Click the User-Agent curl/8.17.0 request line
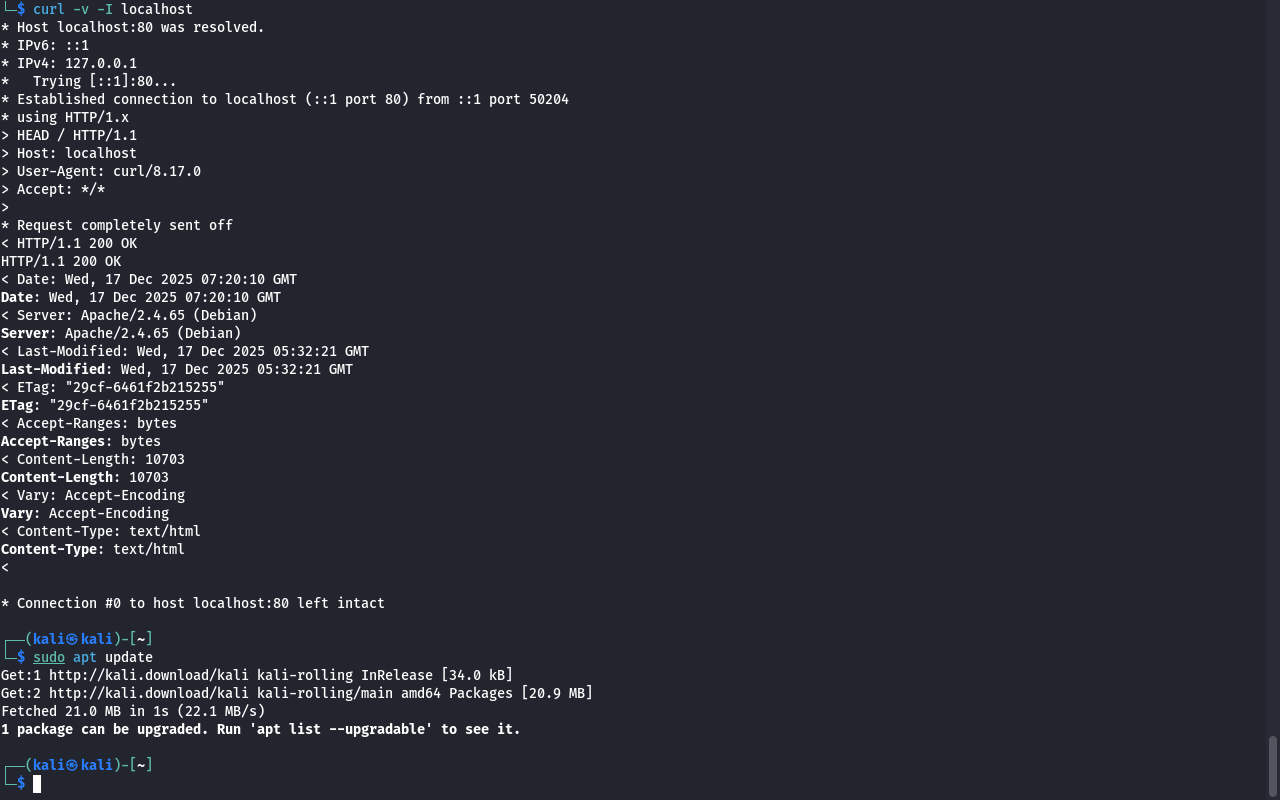Image resolution: width=1280 pixels, height=800 pixels. coord(108,171)
